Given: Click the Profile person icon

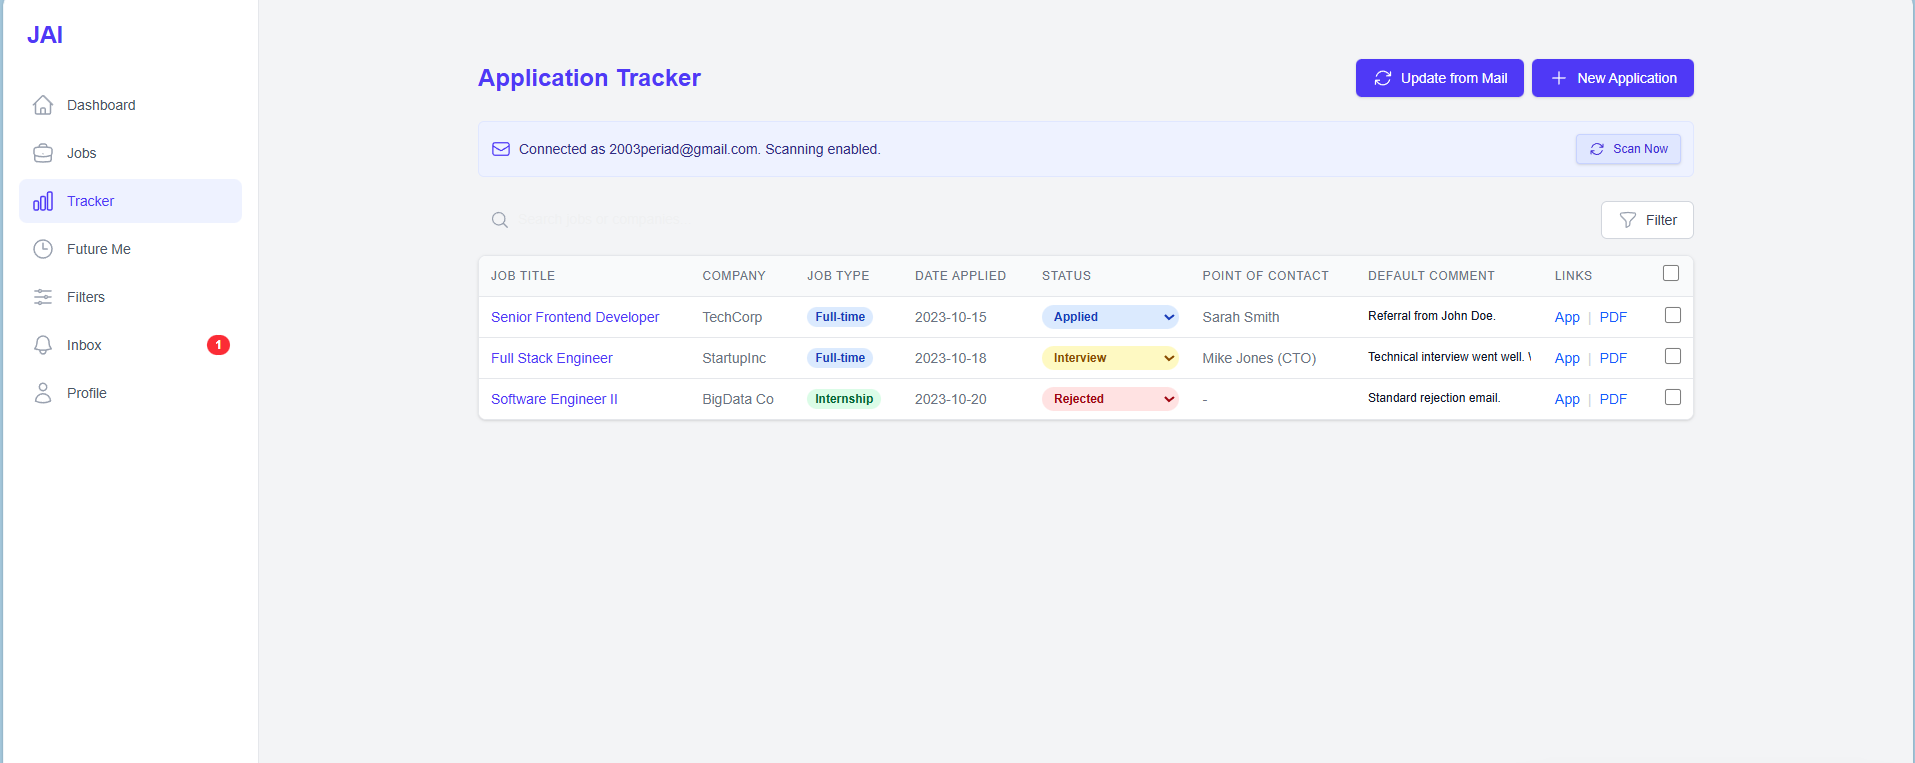Looking at the screenshot, I should pyautogui.click(x=43, y=393).
